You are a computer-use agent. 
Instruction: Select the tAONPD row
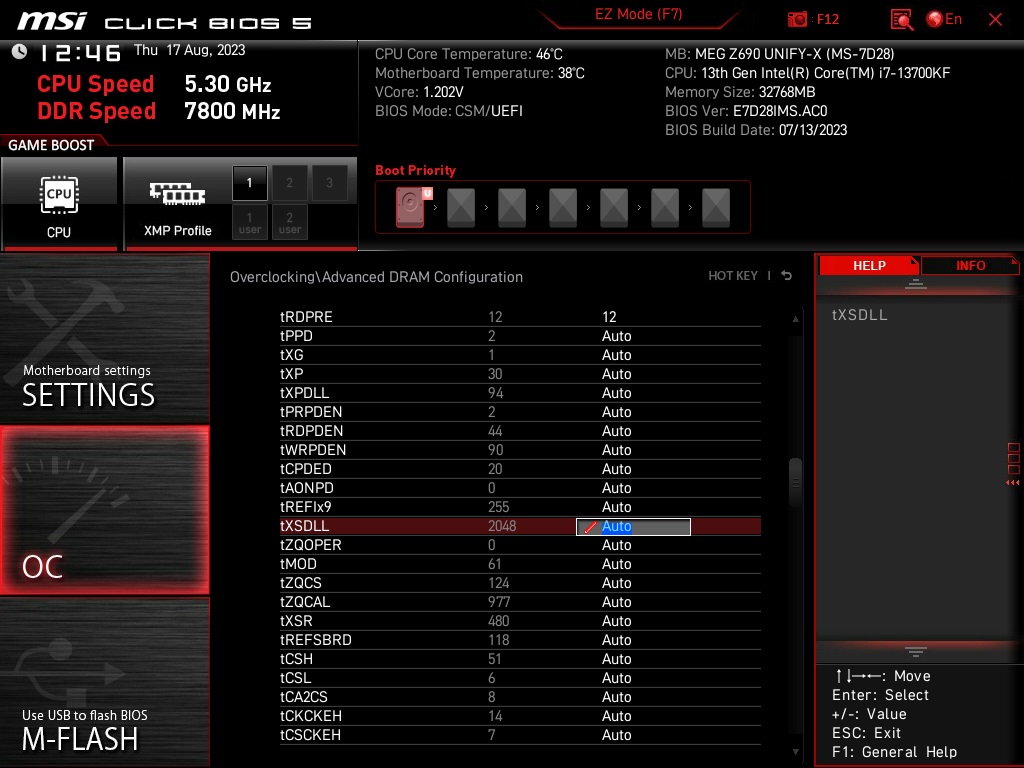(520, 488)
